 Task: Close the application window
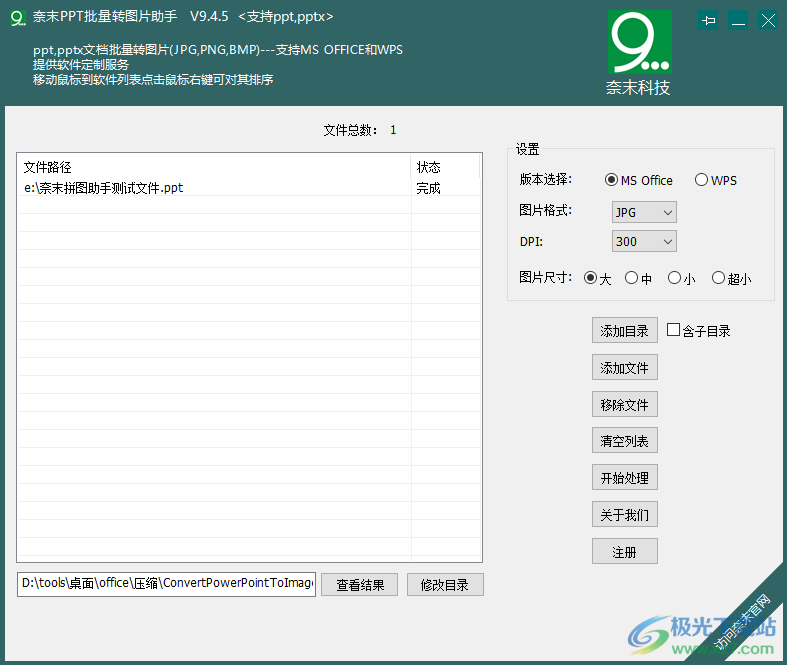tap(768, 21)
